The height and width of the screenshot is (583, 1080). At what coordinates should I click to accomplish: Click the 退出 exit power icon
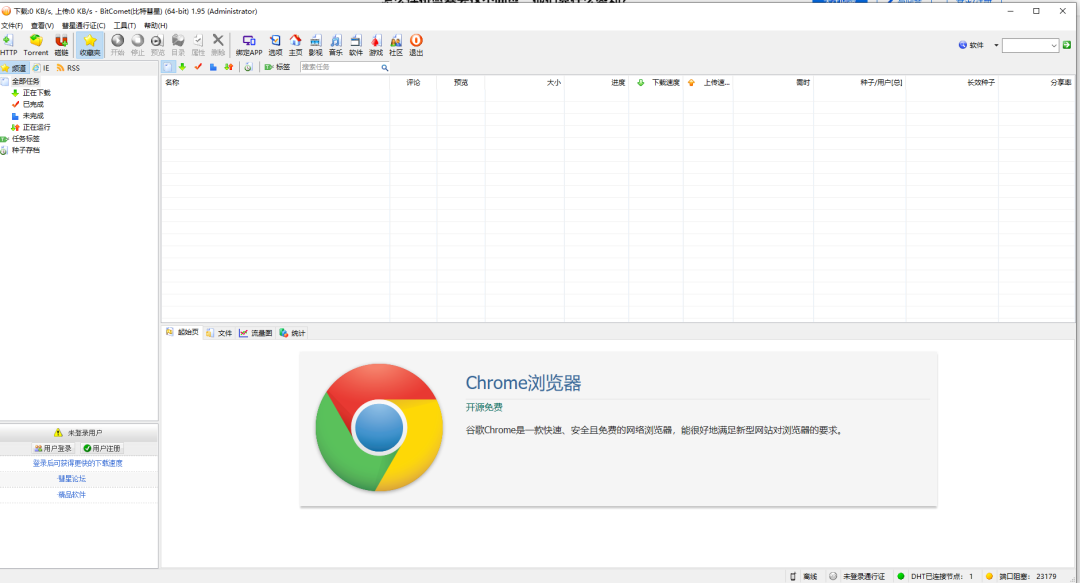416,45
